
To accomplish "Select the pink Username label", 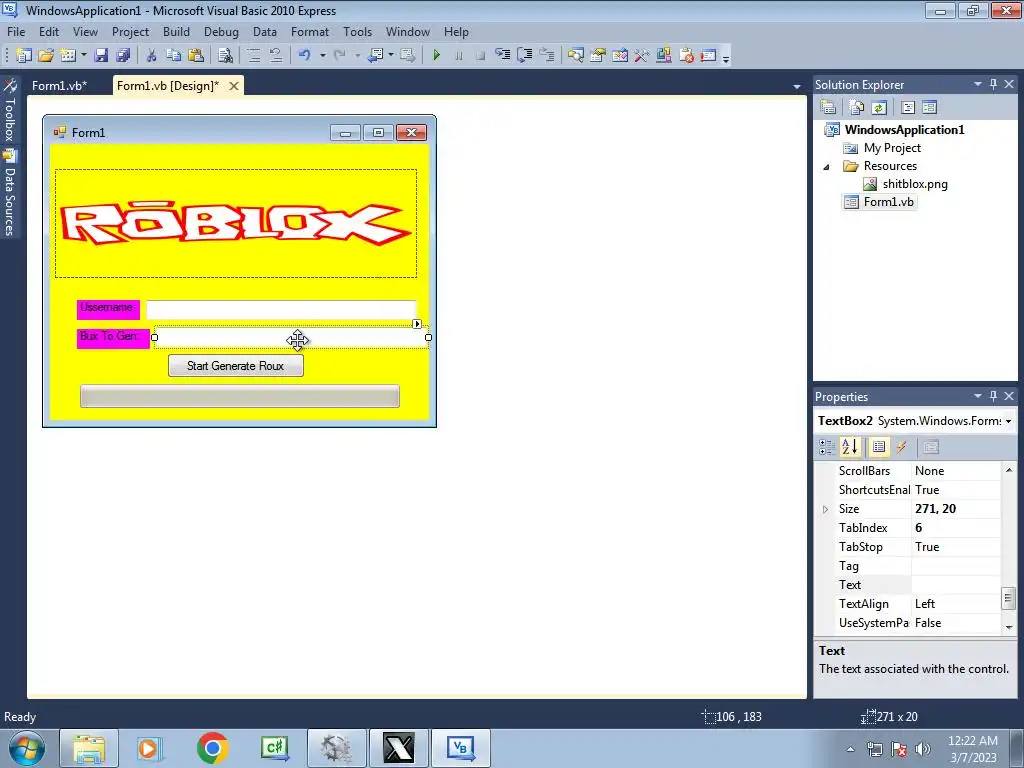I will [108, 309].
